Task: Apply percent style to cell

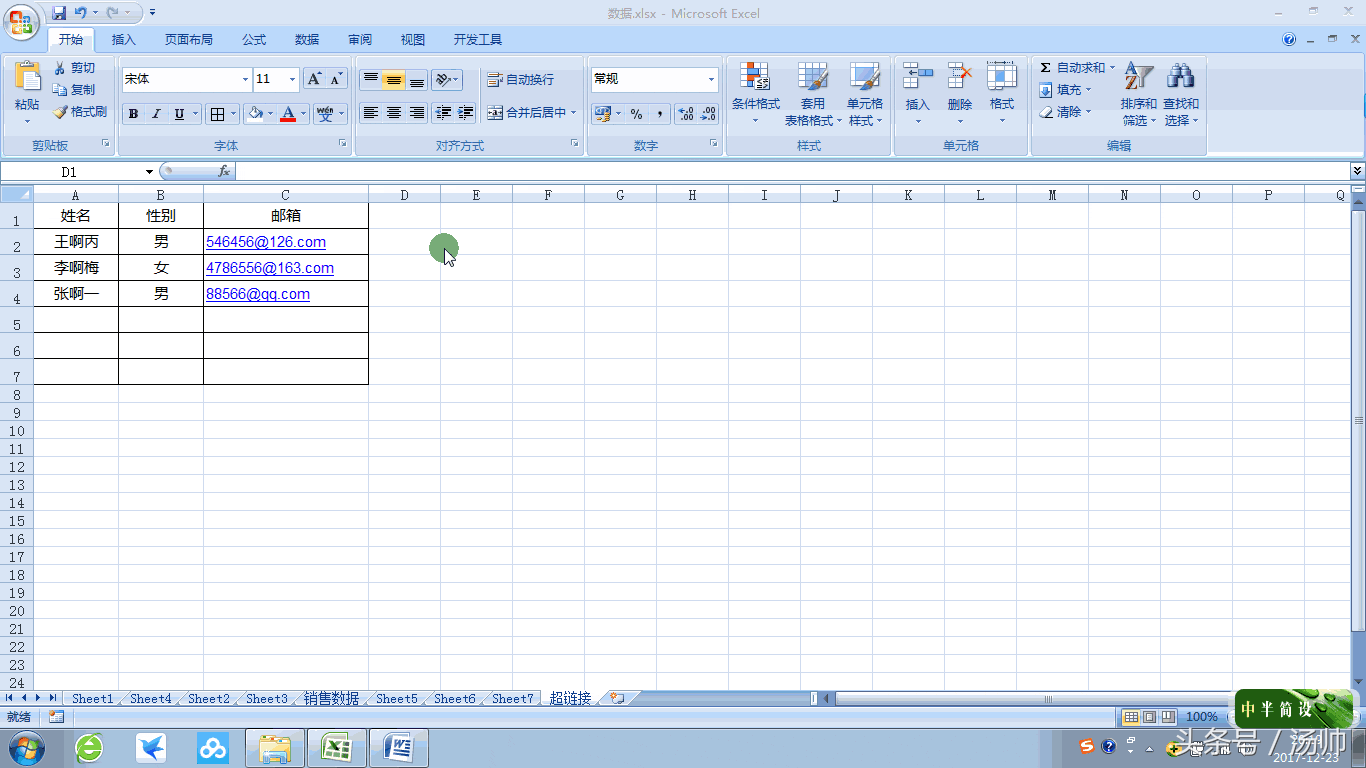Action: tap(637, 114)
